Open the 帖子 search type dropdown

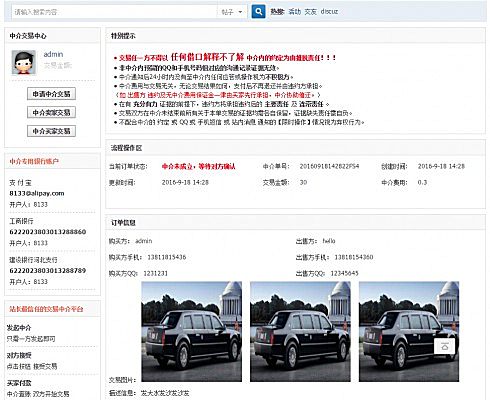click(x=232, y=12)
